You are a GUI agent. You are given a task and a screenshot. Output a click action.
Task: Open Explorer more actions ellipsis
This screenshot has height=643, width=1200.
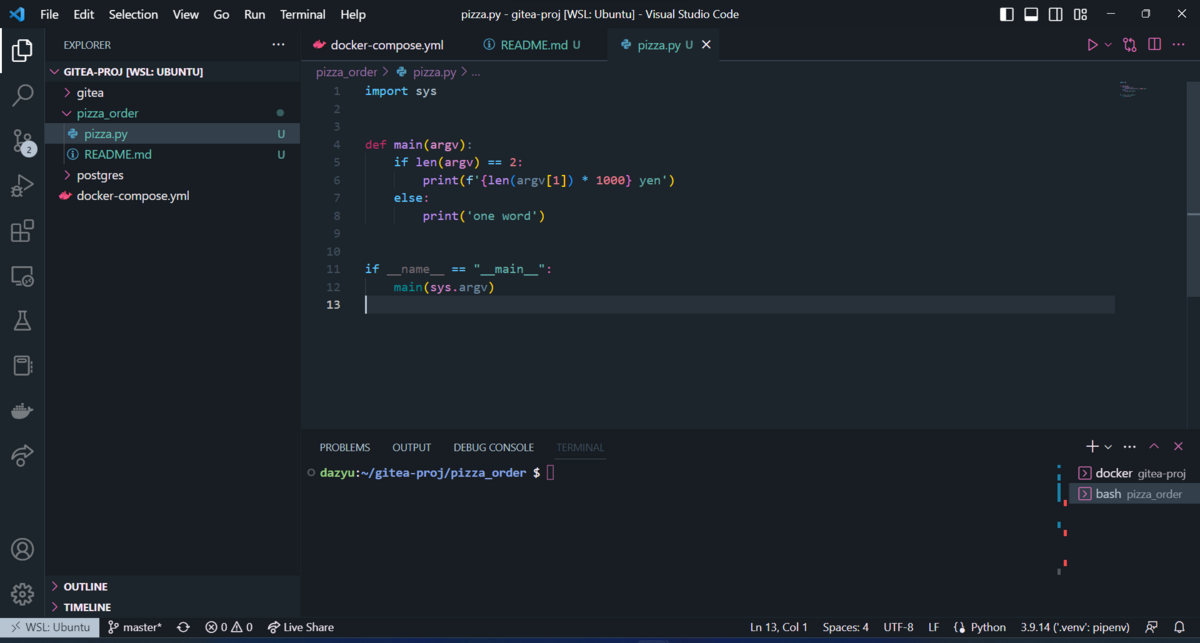point(278,45)
